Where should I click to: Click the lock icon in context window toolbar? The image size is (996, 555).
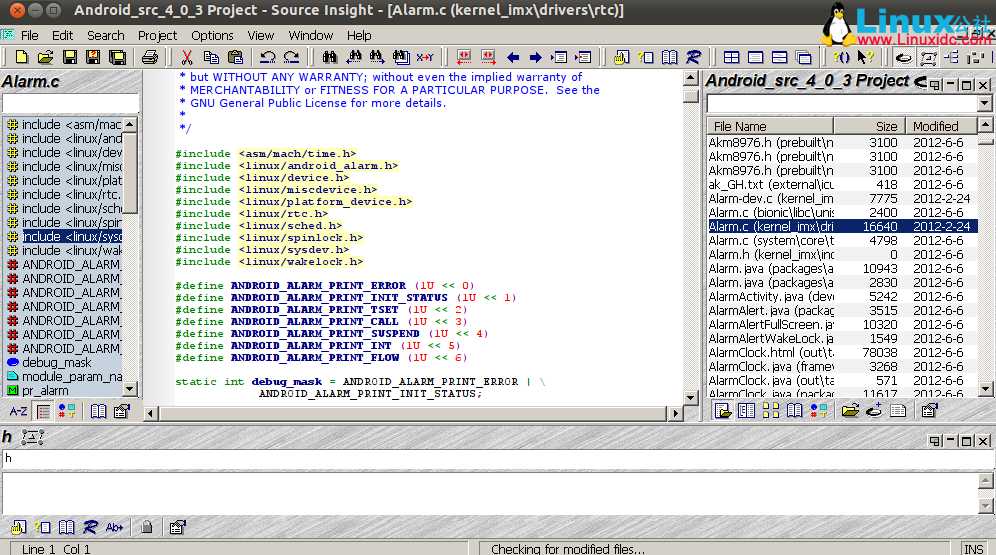tap(147, 526)
